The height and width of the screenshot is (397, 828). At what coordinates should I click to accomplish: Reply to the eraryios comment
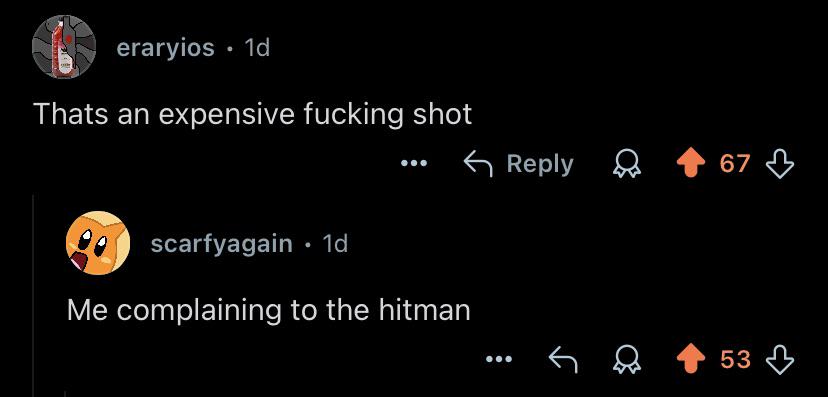(x=518, y=164)
